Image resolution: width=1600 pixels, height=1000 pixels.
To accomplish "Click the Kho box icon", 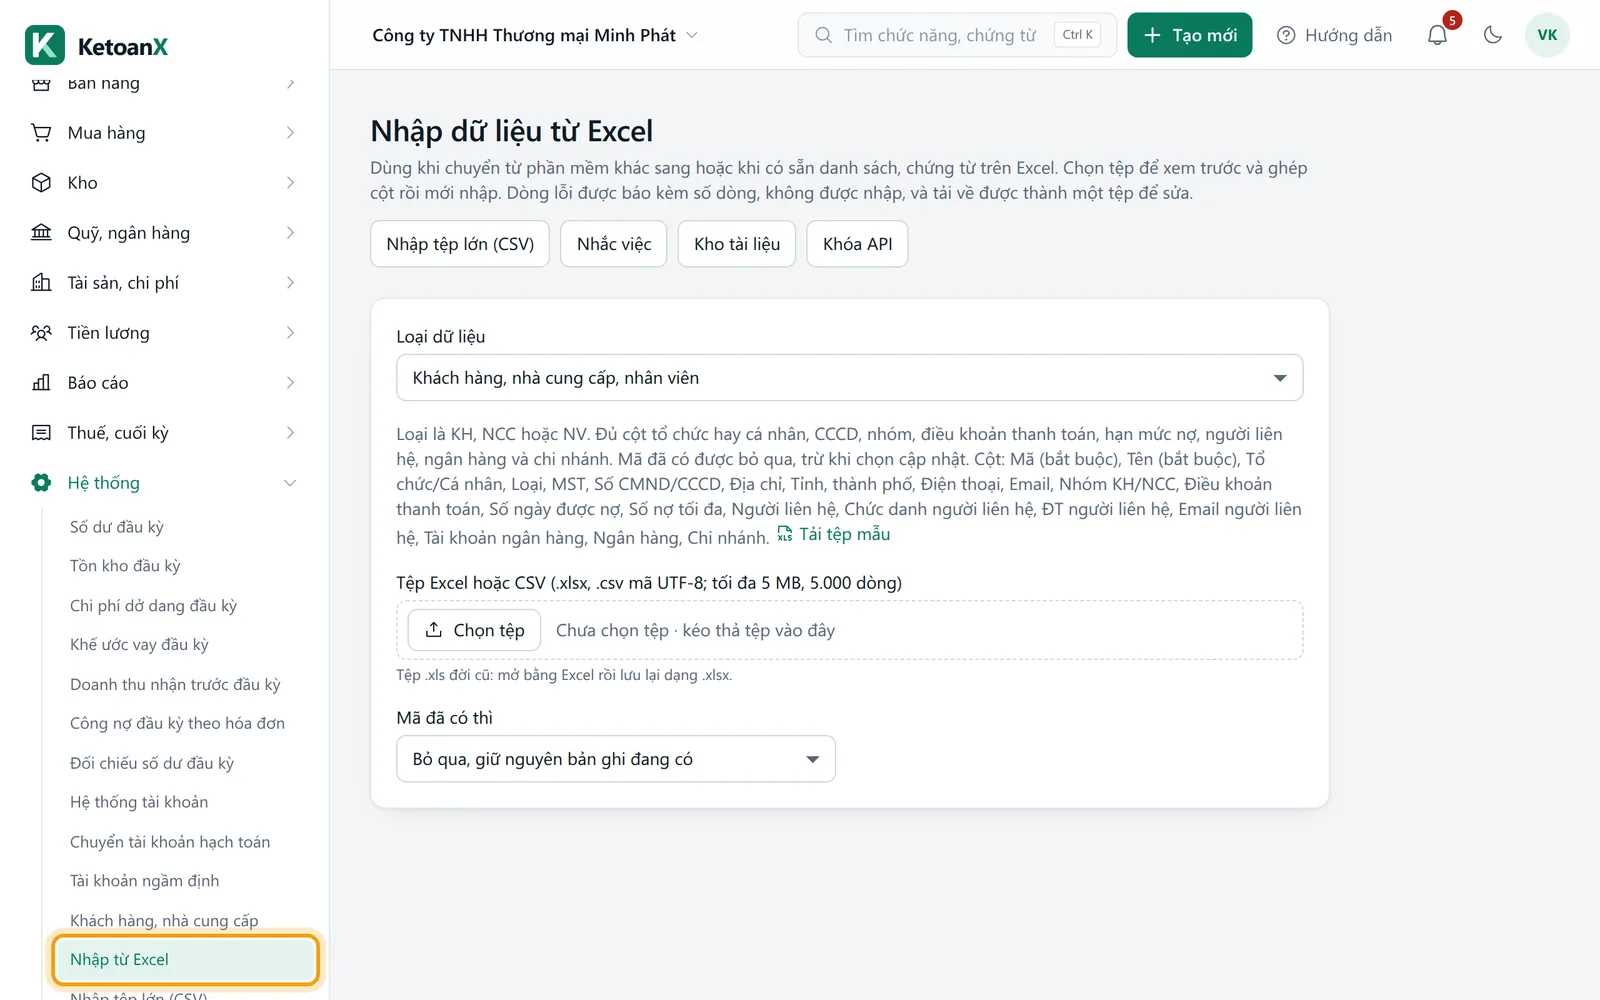I will click(41, 183).
